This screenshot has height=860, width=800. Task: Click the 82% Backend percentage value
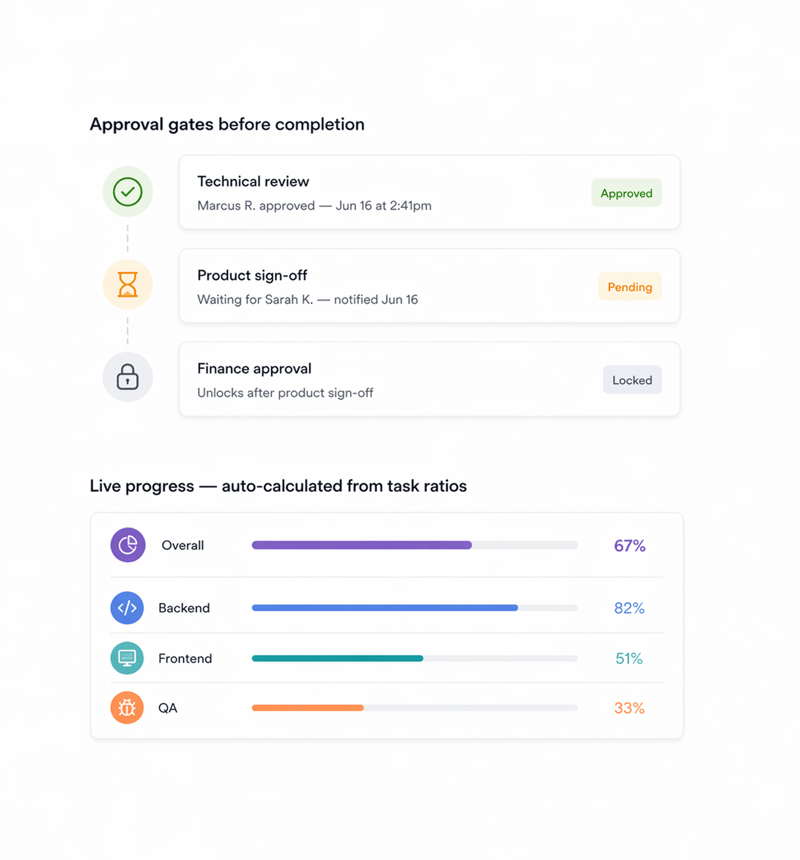point(629,608)
